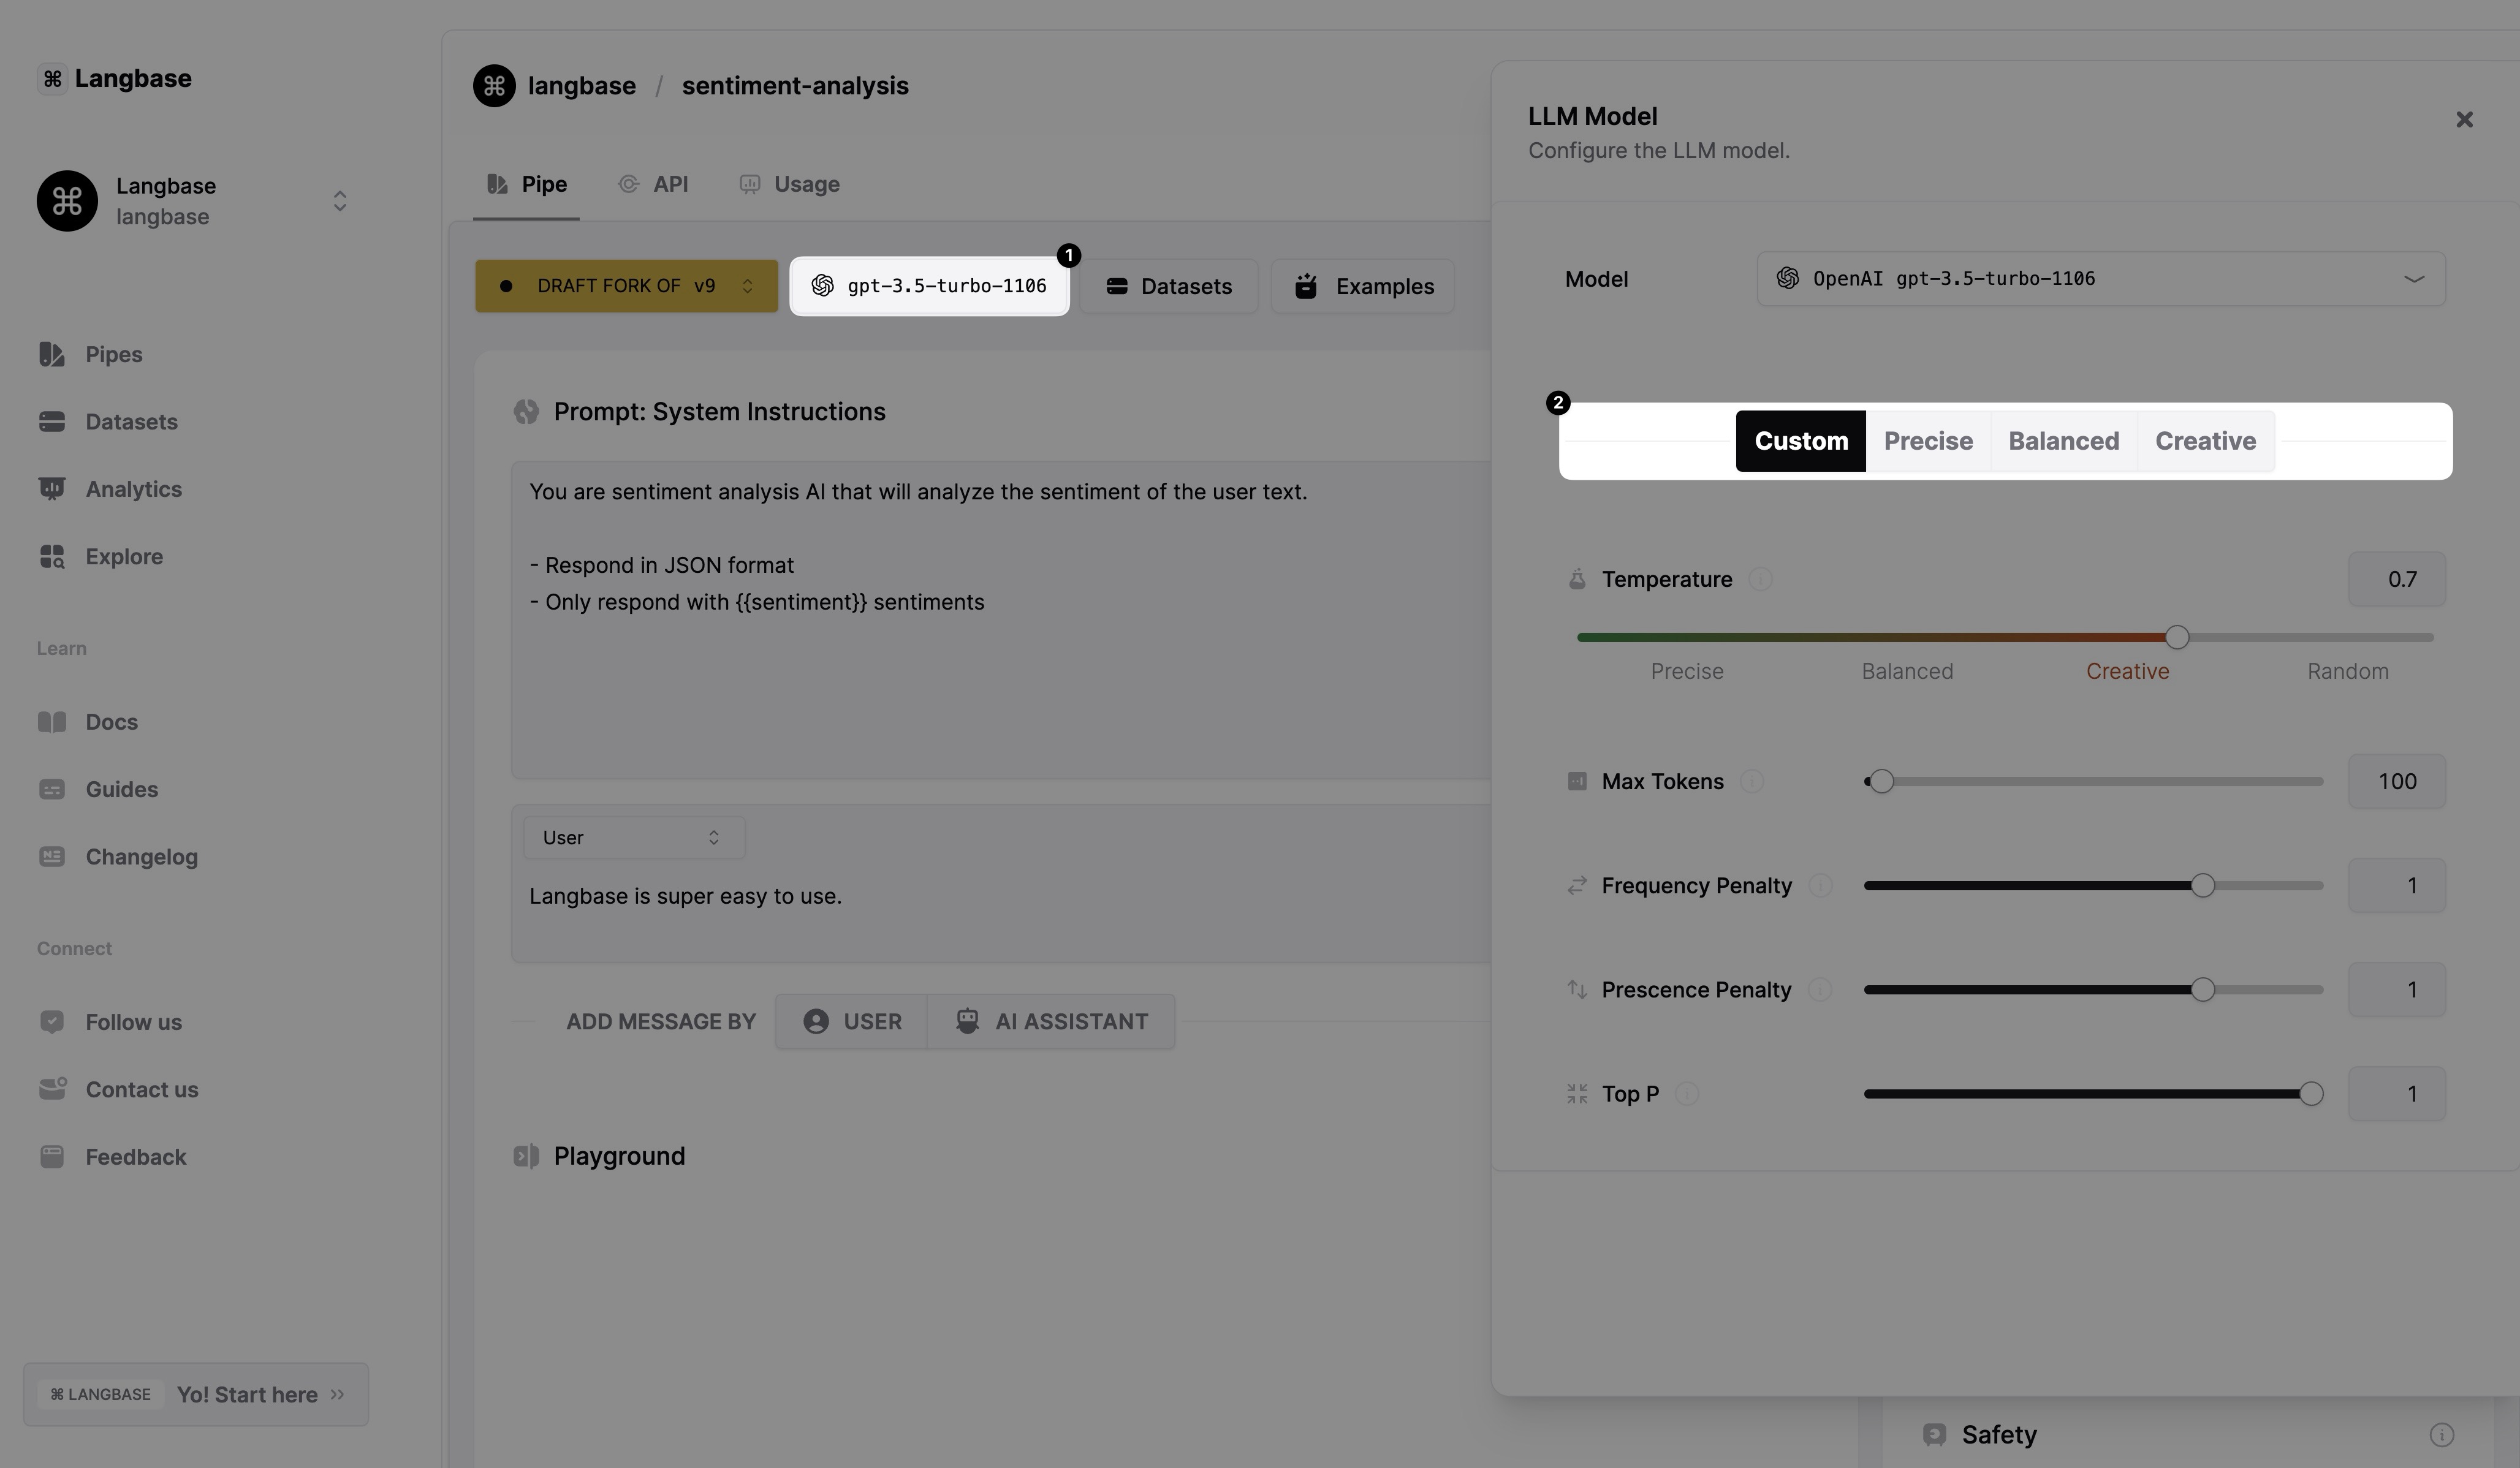Expand the DRAFT FORK OF v9 version selector
Screen dimensions: 2520x1468
[x=626, y=286]
